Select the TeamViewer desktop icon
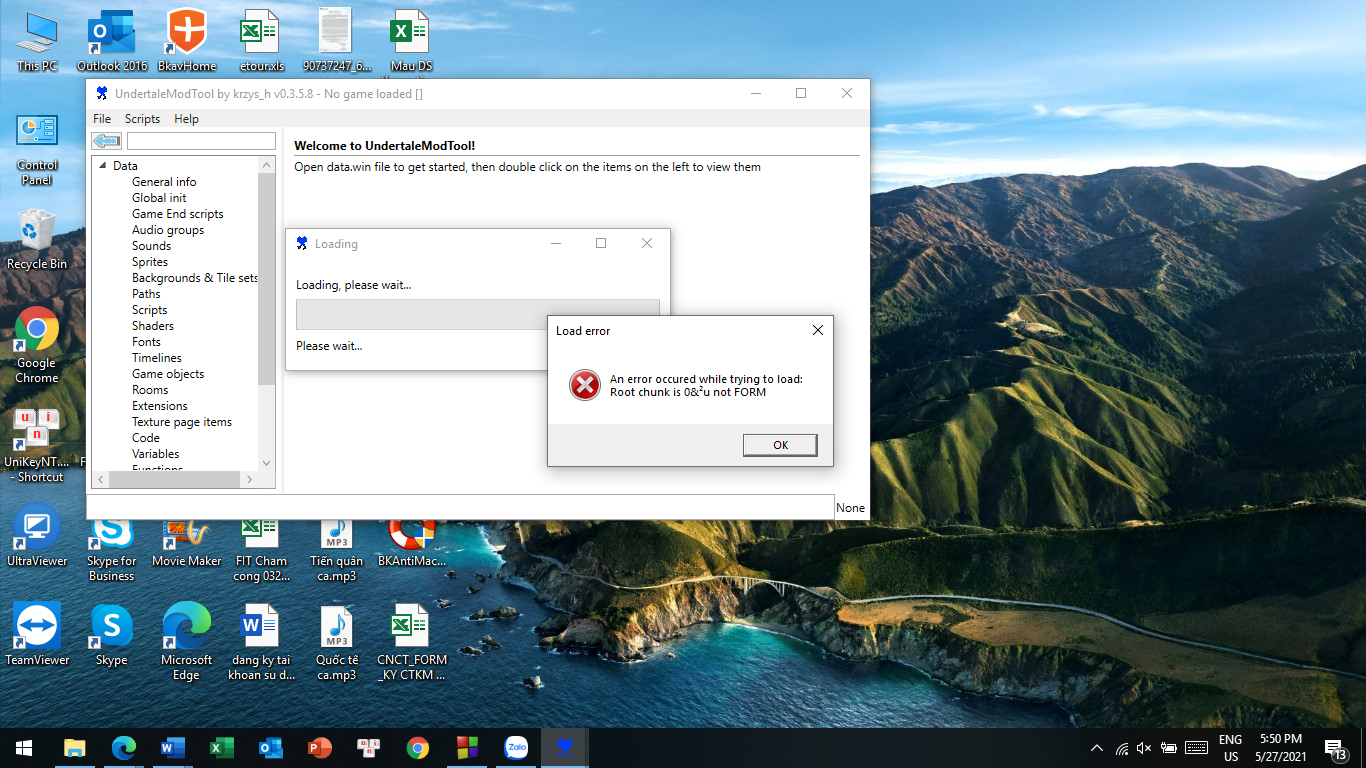Viewport: 1366px width, 768px height. coord(37,634)
